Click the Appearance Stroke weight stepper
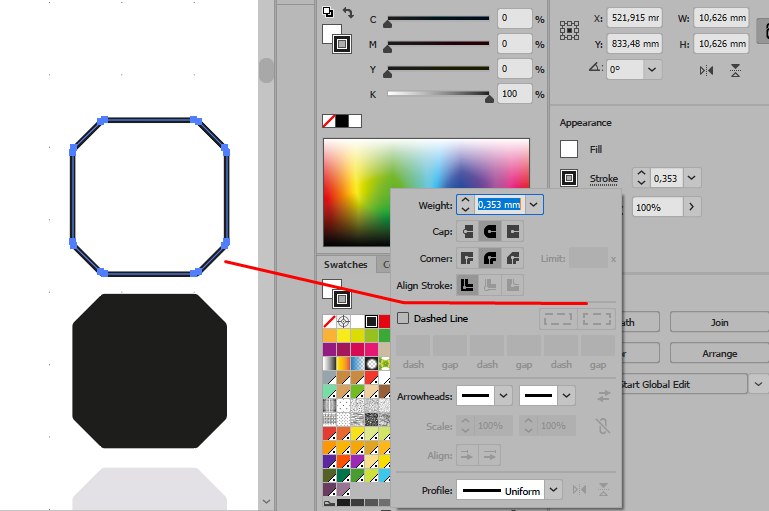This screenshot has width=769, height=511. [x=641, y=178]
